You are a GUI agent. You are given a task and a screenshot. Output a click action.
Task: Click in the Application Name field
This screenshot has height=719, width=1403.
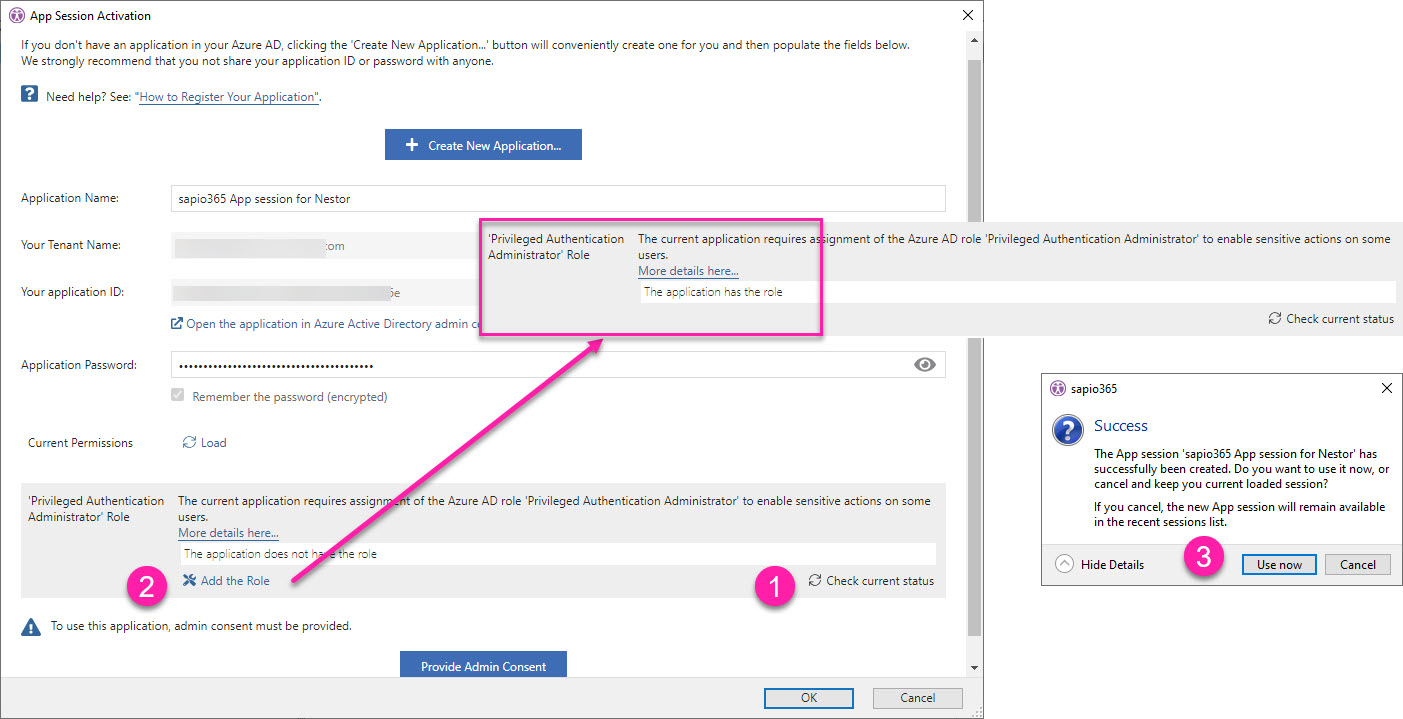[558, 198]
